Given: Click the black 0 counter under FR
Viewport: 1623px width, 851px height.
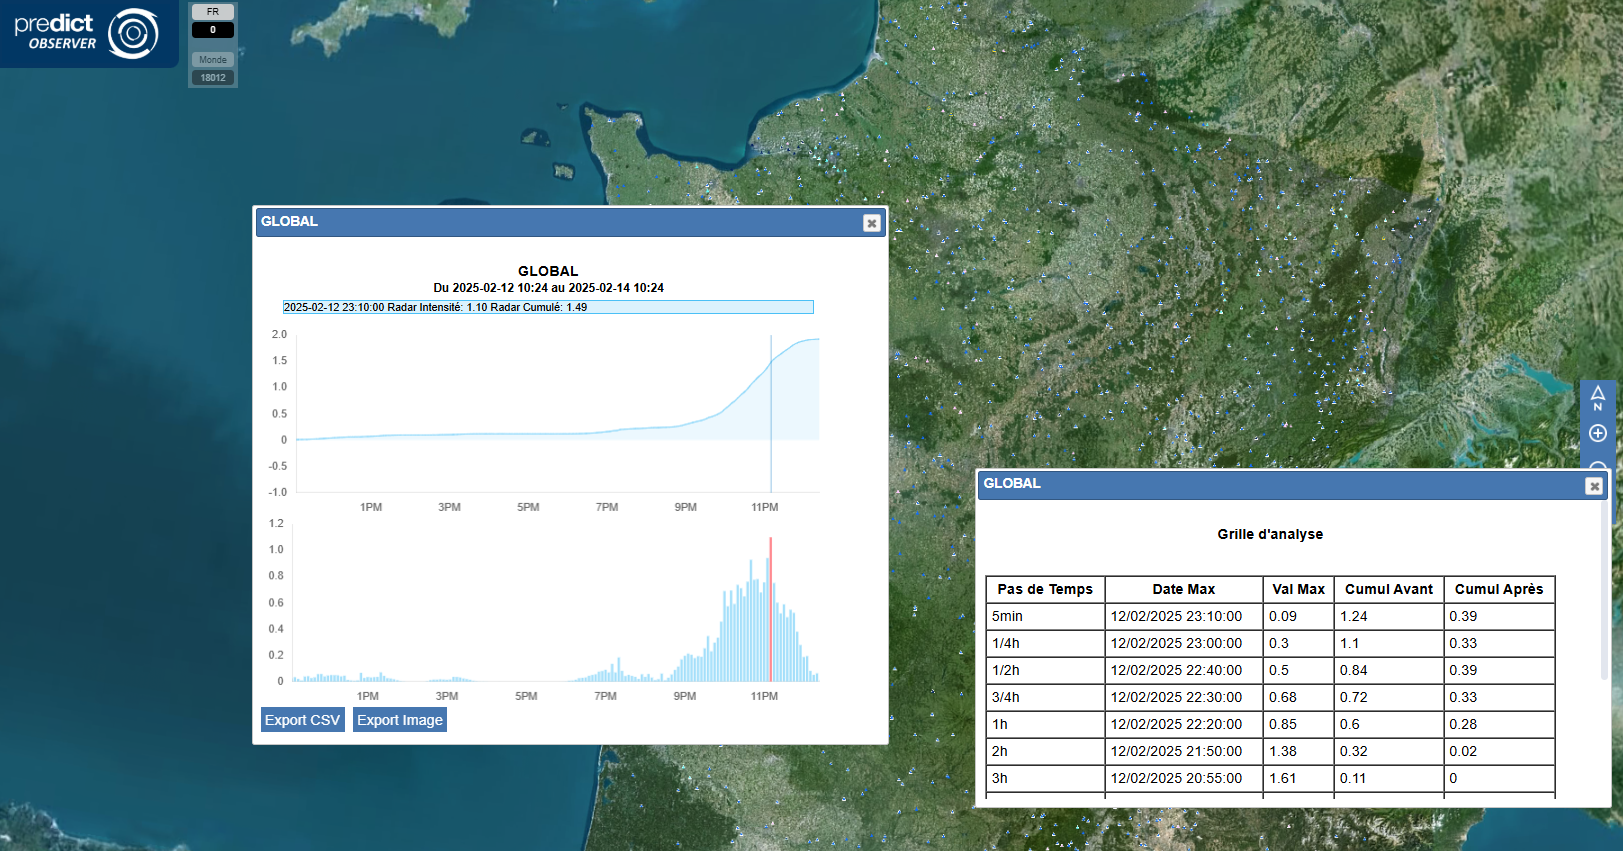Looking at the screenshot, I should [x=212, y=30].
